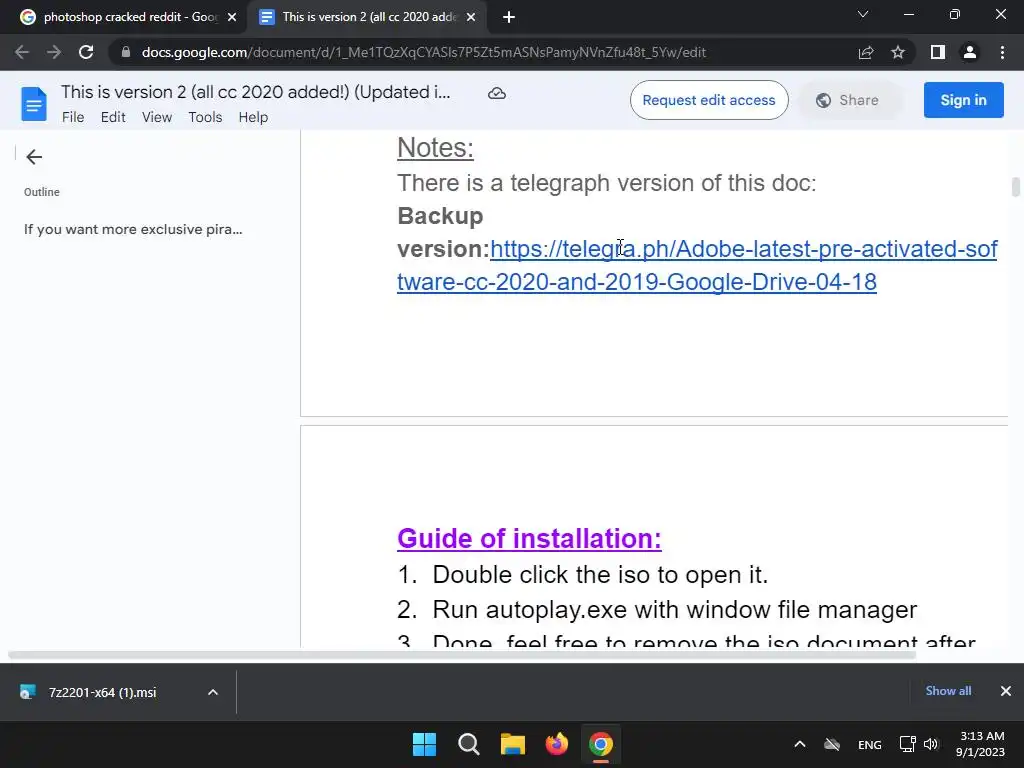This screenshot has width=1024, height=768.
Task: Show all downloads
Action: [948, 691]
